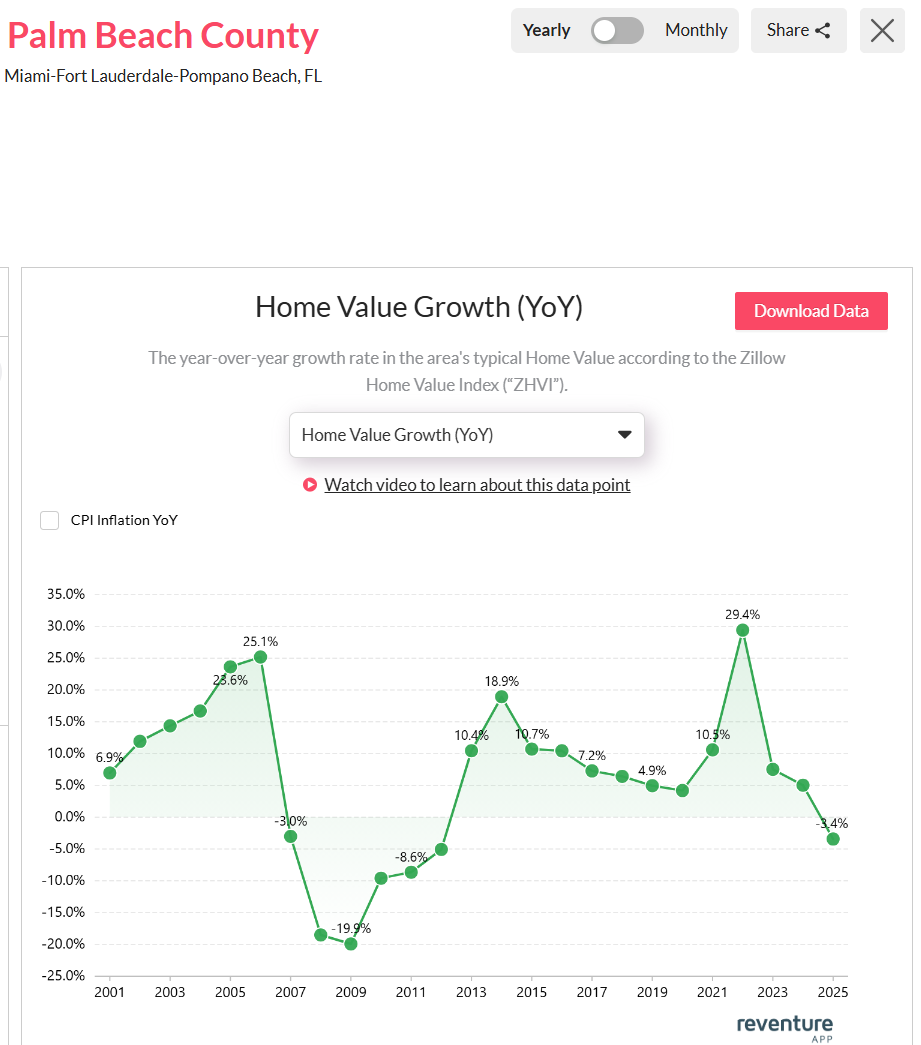921x1045 pixels.
Task: Enable the CPI Inflation YoY checkbox
Action: [x=49, y=520]
